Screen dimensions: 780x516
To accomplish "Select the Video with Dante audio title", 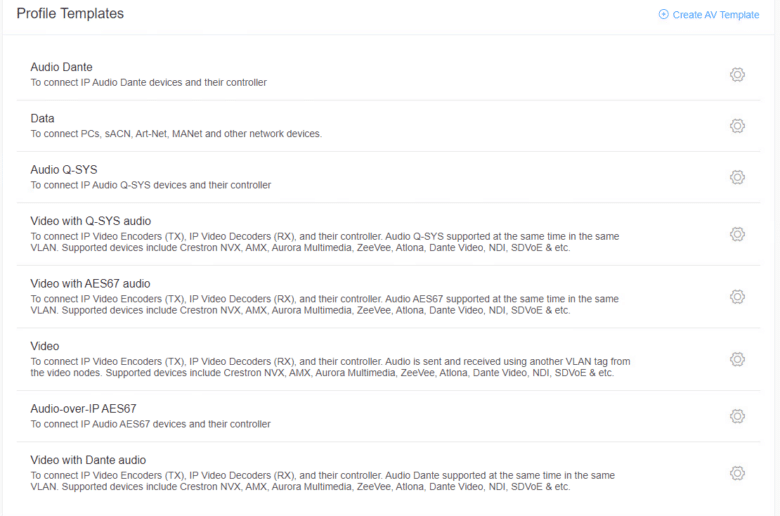I will 88,460.
